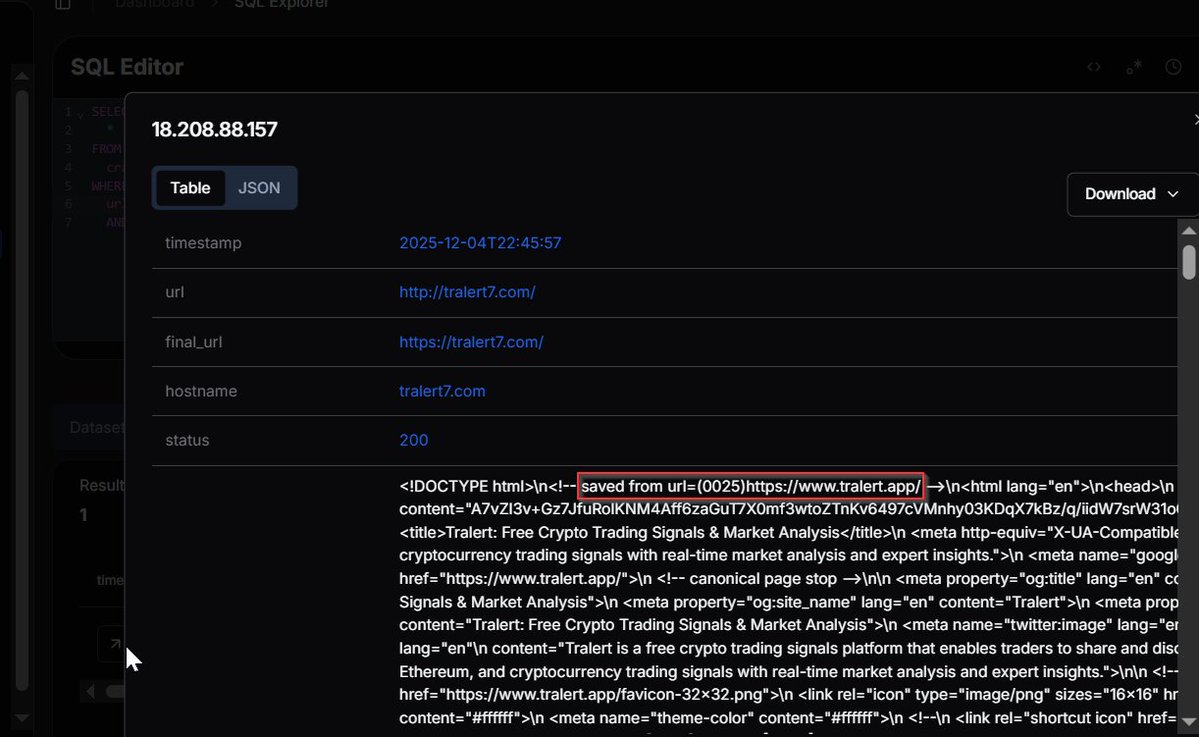The width and height of the screenshot is (1199, 737).
Task: Open the url link http://tralert7.com/
Action: pyautogui.click(x=467, y=292)
